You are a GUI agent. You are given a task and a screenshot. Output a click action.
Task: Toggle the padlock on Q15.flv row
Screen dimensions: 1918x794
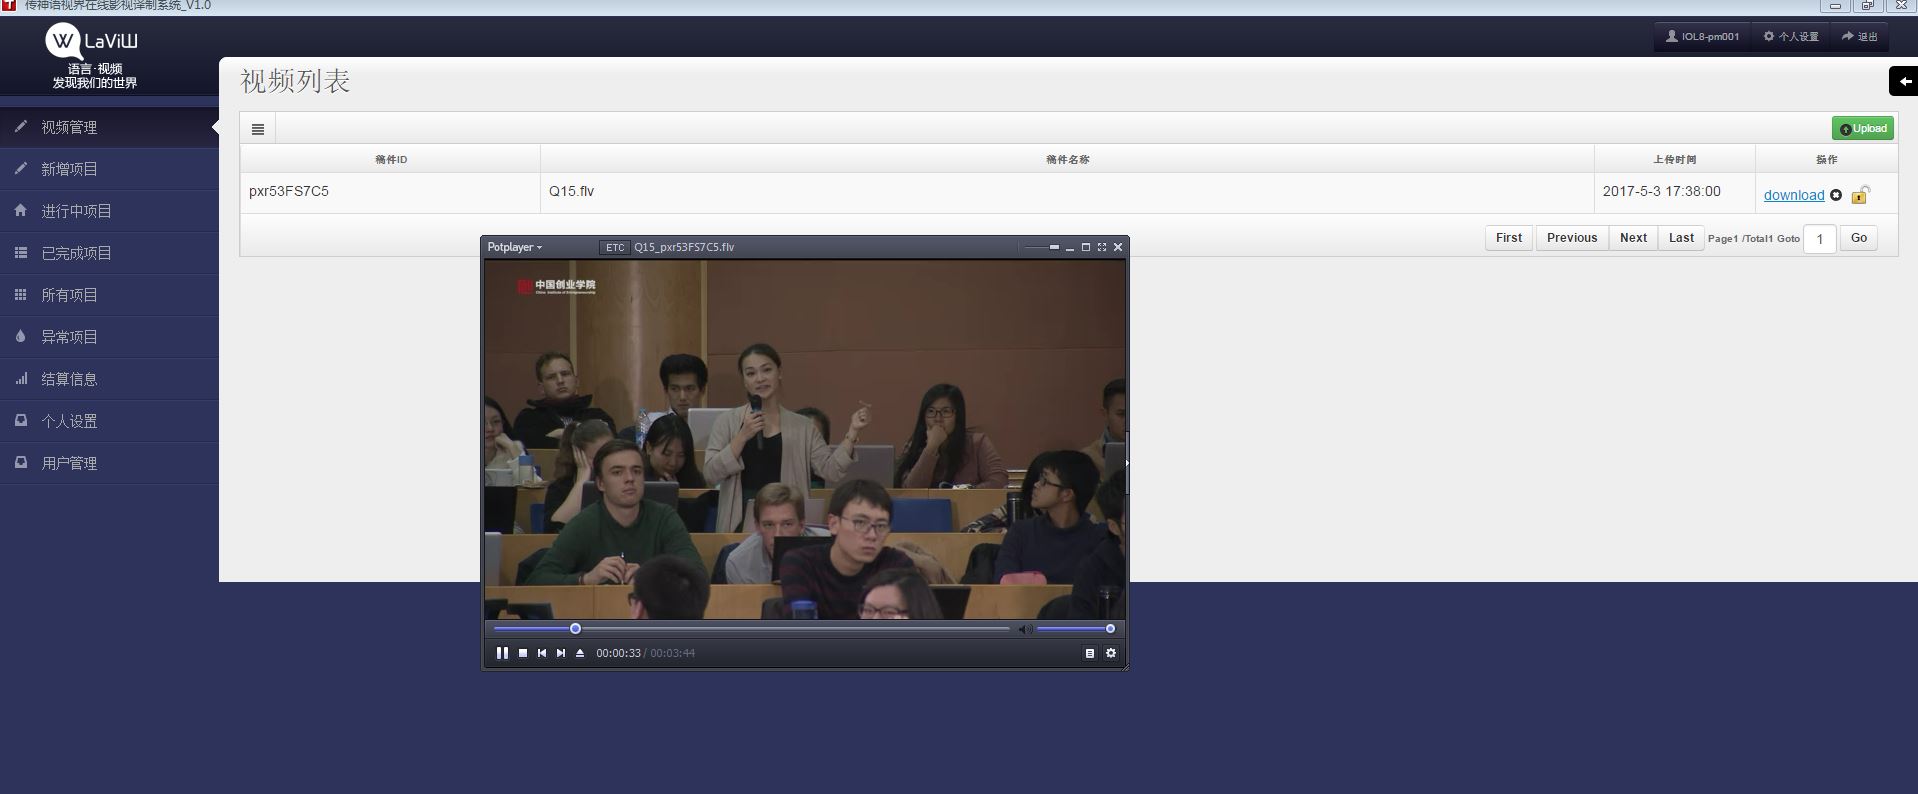[1860, 195]
